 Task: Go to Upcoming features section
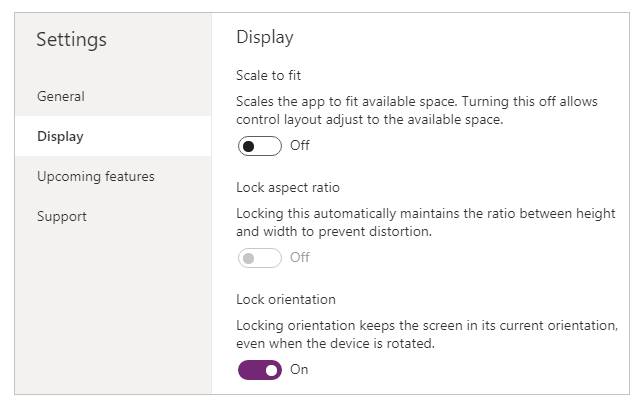tap(96, 177)
